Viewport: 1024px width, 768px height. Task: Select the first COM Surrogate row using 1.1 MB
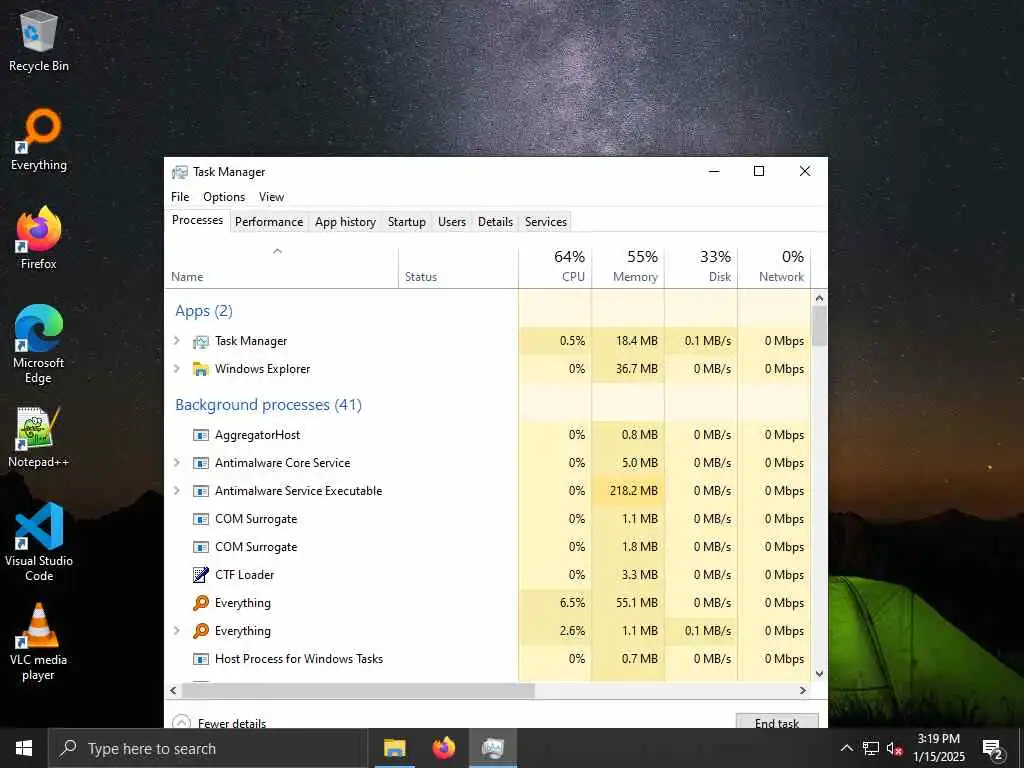coord(488,519)
